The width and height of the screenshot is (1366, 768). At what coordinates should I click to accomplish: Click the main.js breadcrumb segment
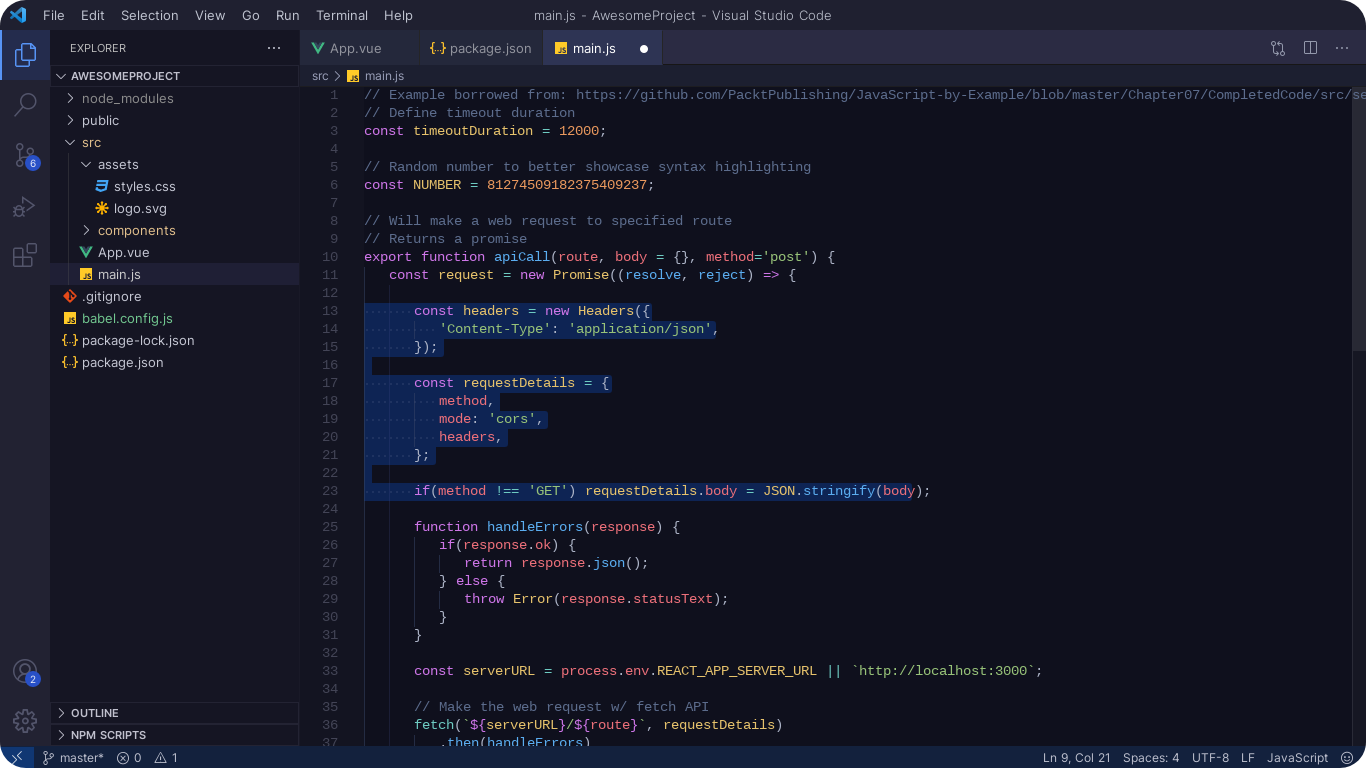[x=376, y=76]
